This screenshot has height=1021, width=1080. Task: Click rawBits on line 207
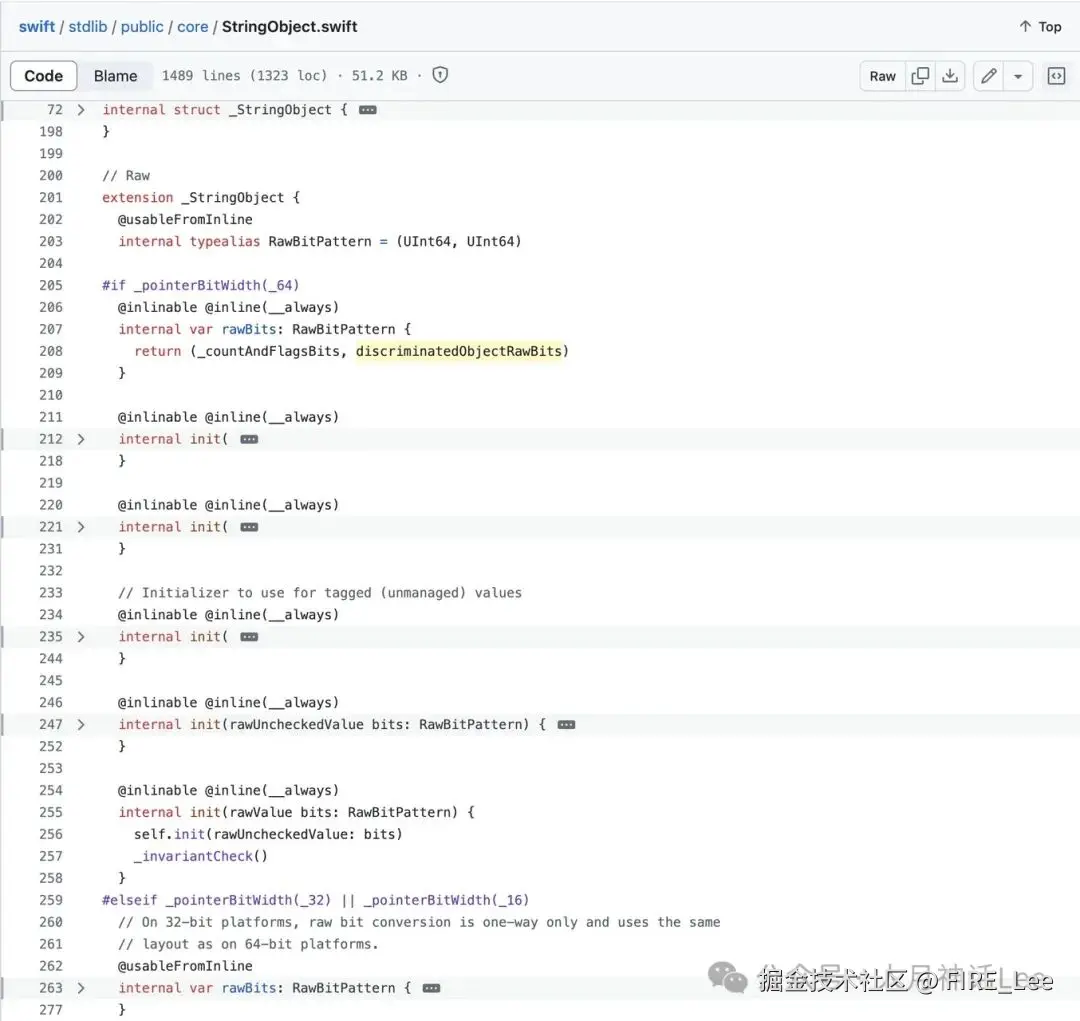click(249, 329)
